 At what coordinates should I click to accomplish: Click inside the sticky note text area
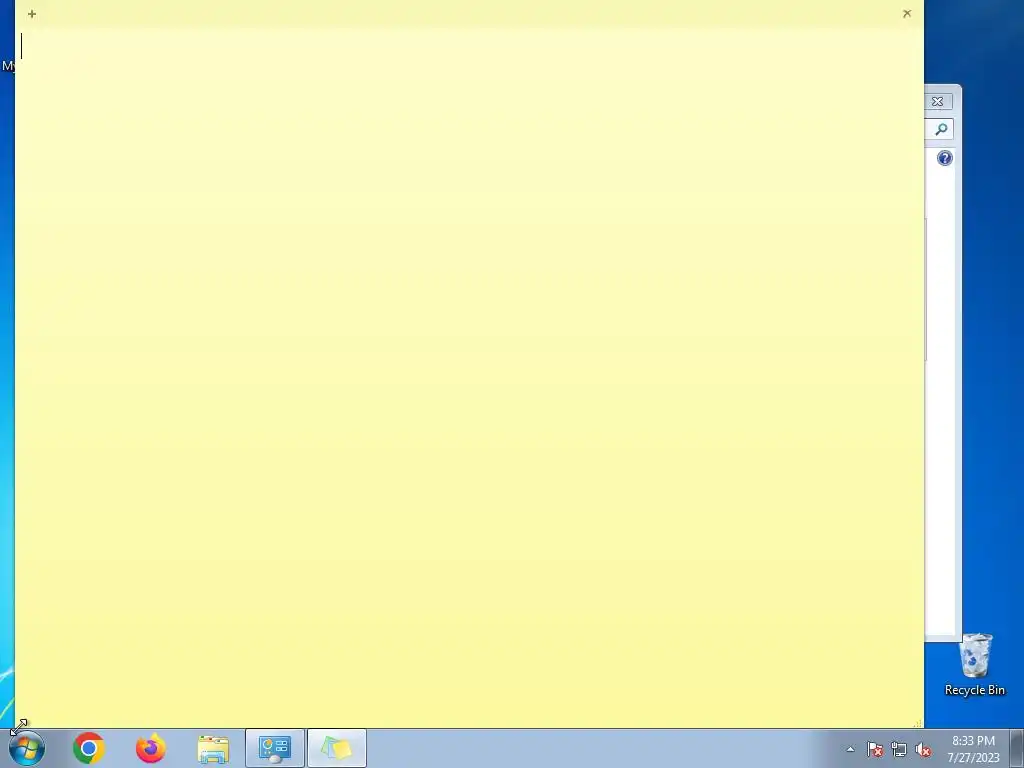(469, 377)
